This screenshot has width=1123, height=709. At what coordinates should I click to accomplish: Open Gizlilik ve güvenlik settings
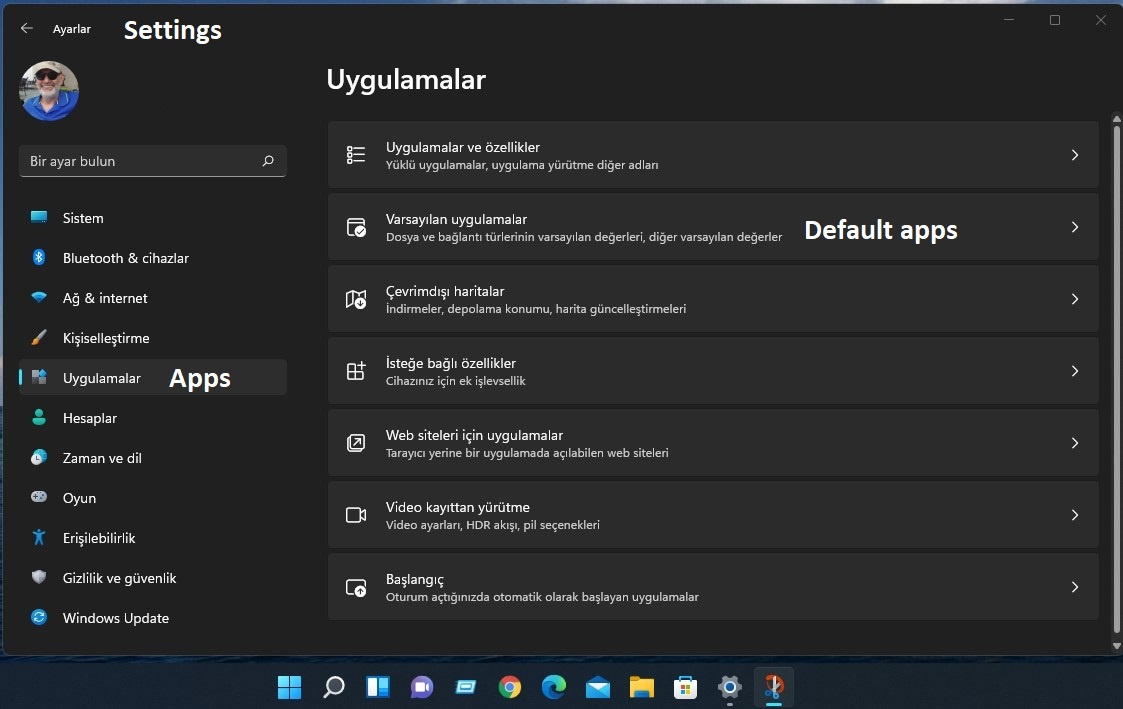pos(153,579)
